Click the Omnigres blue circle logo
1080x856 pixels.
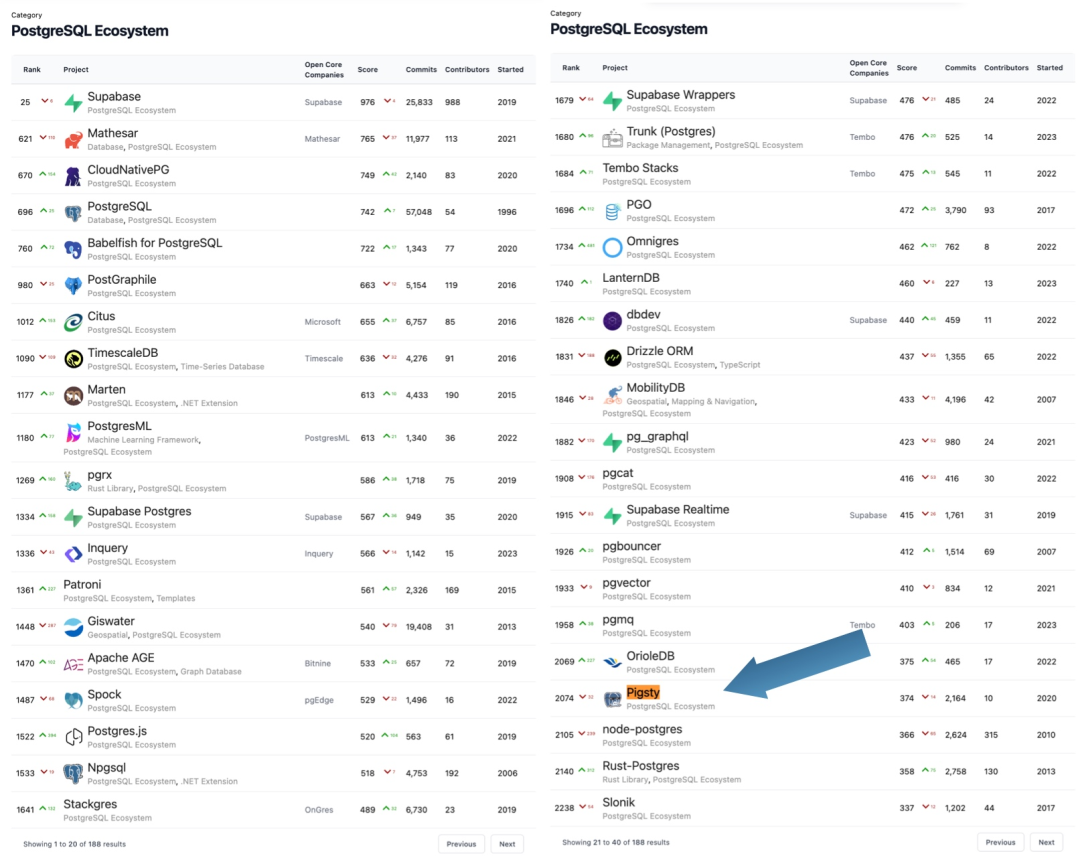tap(612, 247)
